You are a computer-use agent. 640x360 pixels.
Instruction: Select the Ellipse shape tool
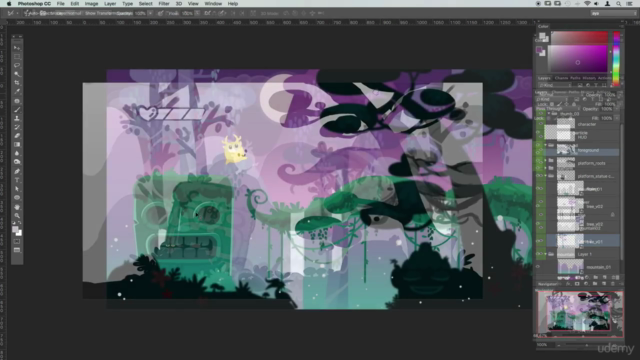pyautogui.click(x=17, y=198)
